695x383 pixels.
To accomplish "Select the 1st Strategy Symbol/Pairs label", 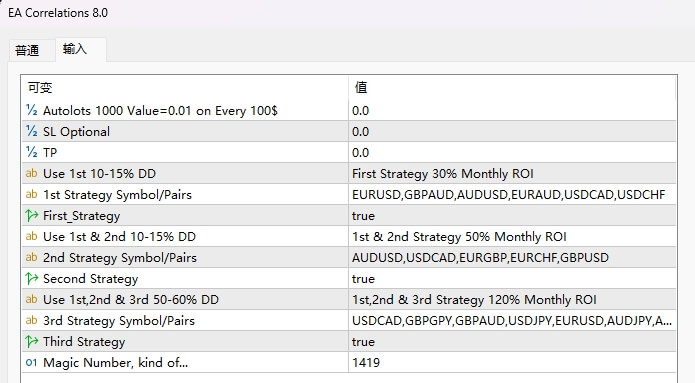I will point(117,195).
